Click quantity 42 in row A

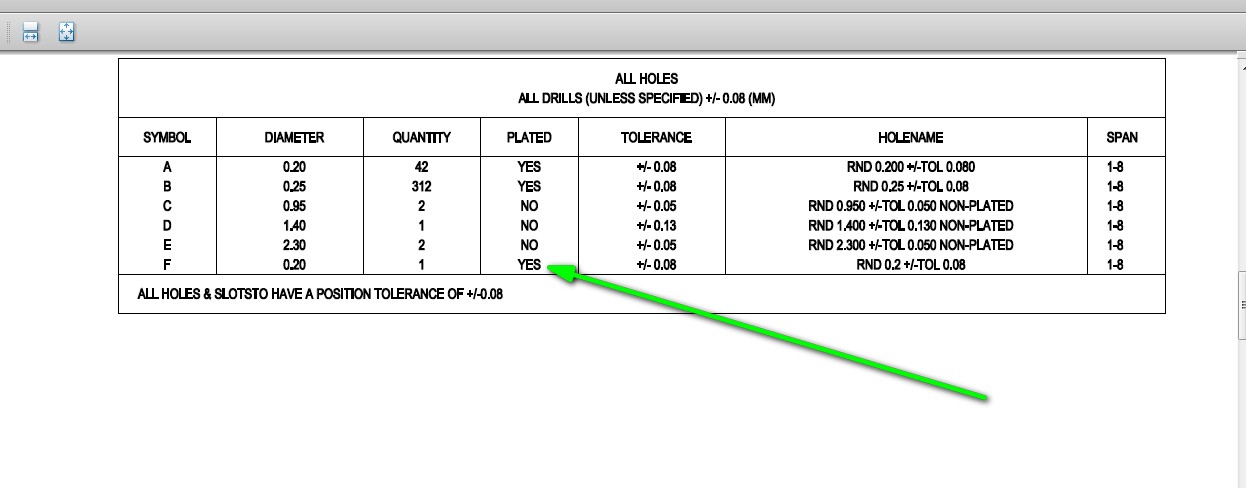point(421,167)
